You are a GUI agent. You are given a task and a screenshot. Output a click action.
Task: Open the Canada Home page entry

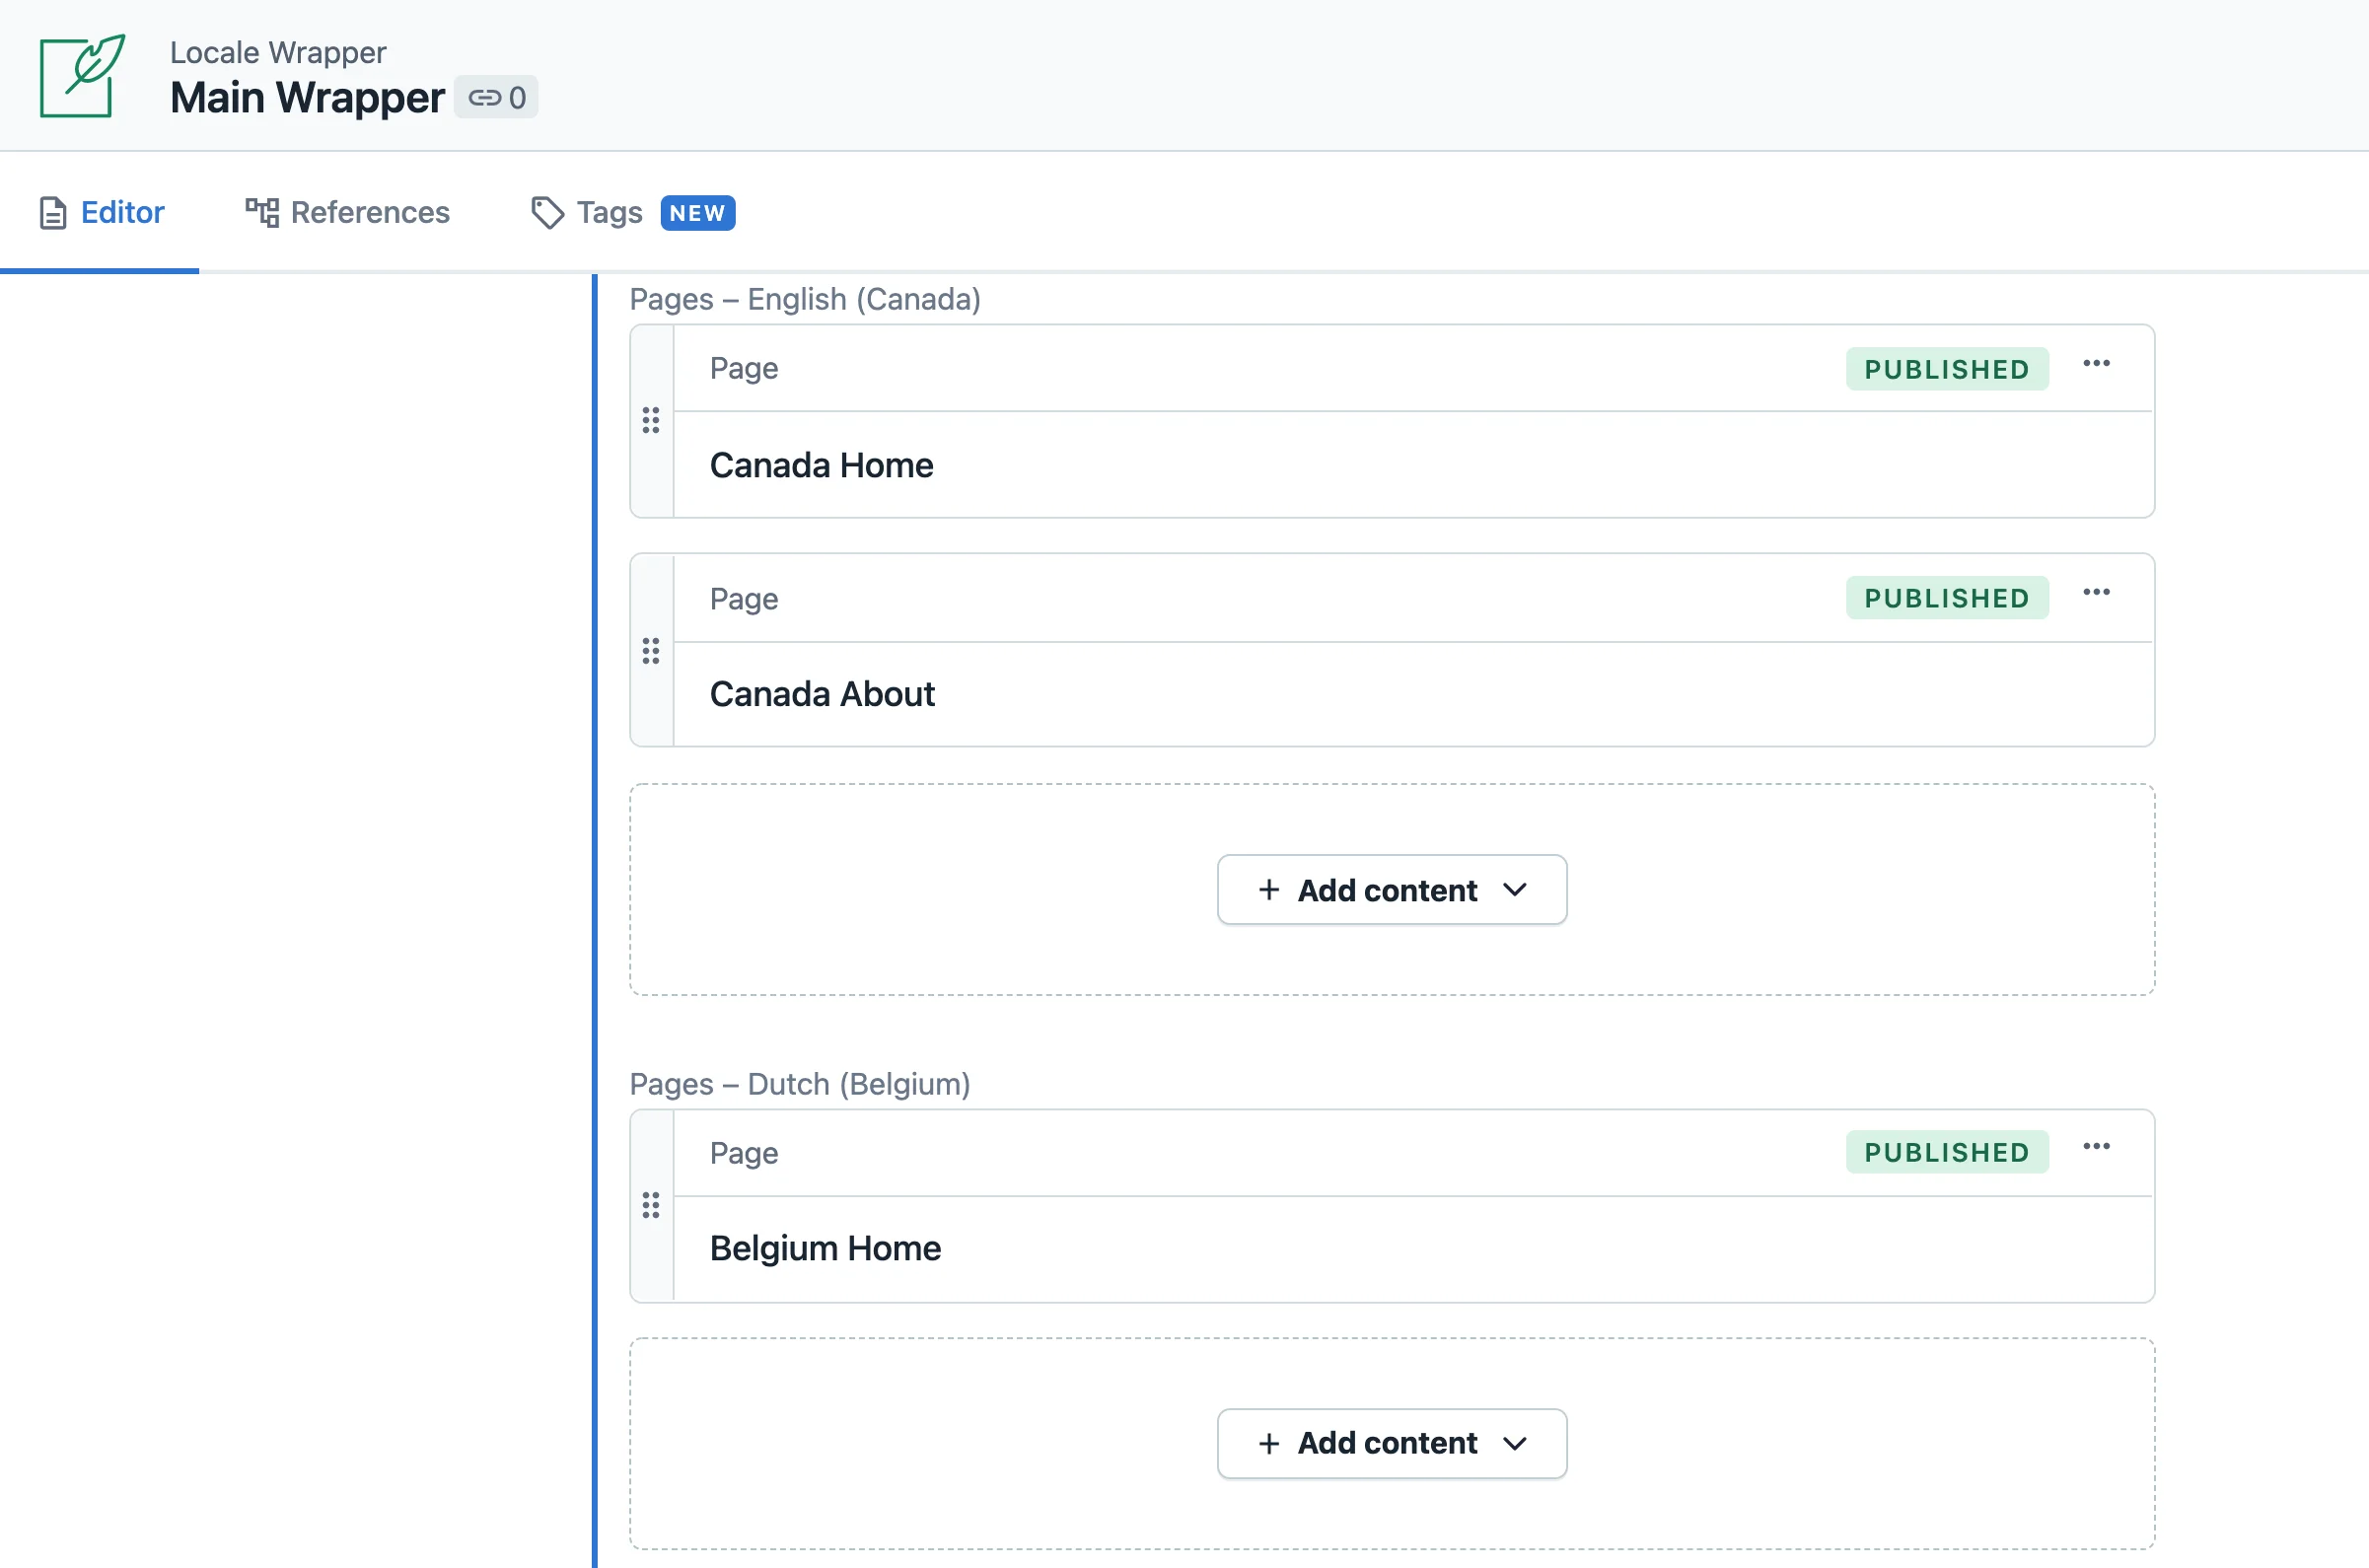click(x=821, y=465)
